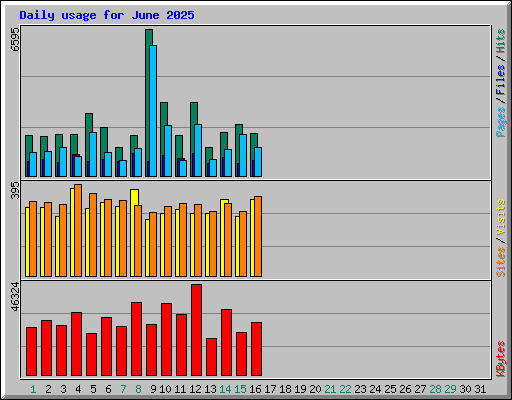Click the '395' sites axis value
Viewport: 512px width, 400px height.
15,190
